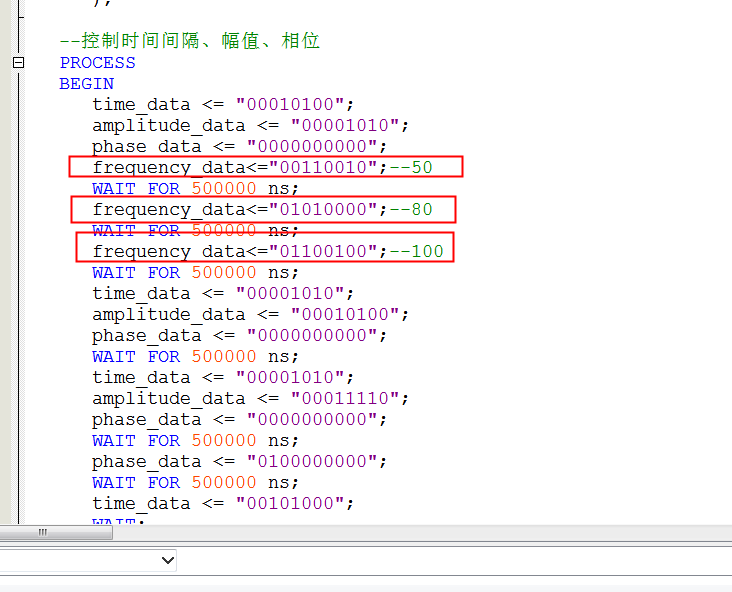Place cursor on time_data "00010100" line
The height and width of the screenshot is (592, 732).
click(x=223, y=105)
